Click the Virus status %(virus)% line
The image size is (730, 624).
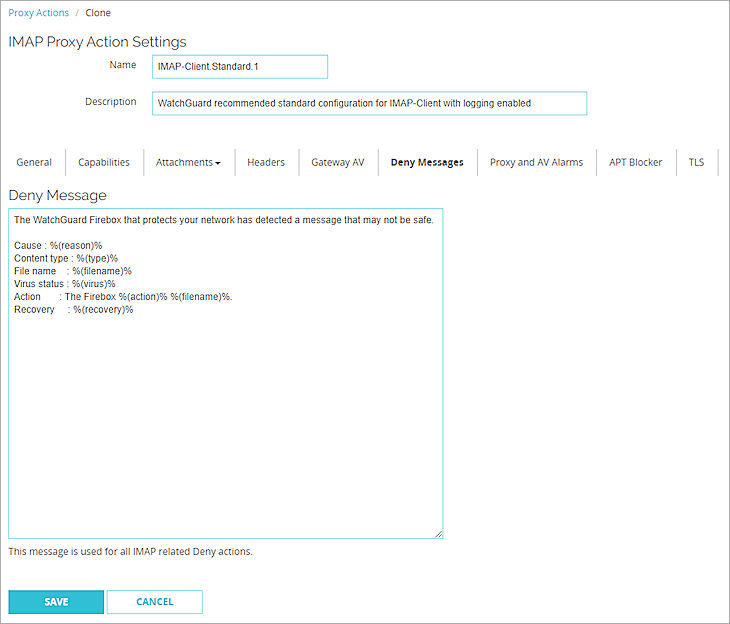point(65,284)
